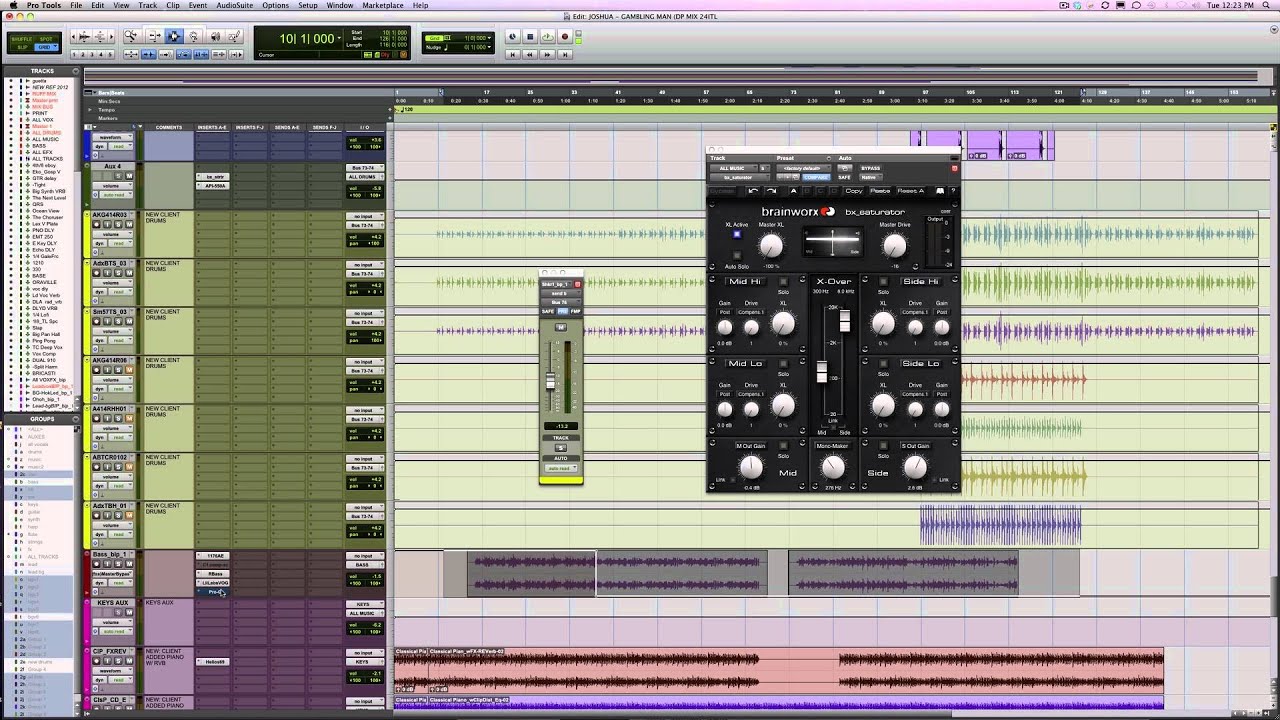This screenshot has height=720, width=1280.
Task: Click the Undo arrow in bx_saturator
Action: [x=752, y=191]
